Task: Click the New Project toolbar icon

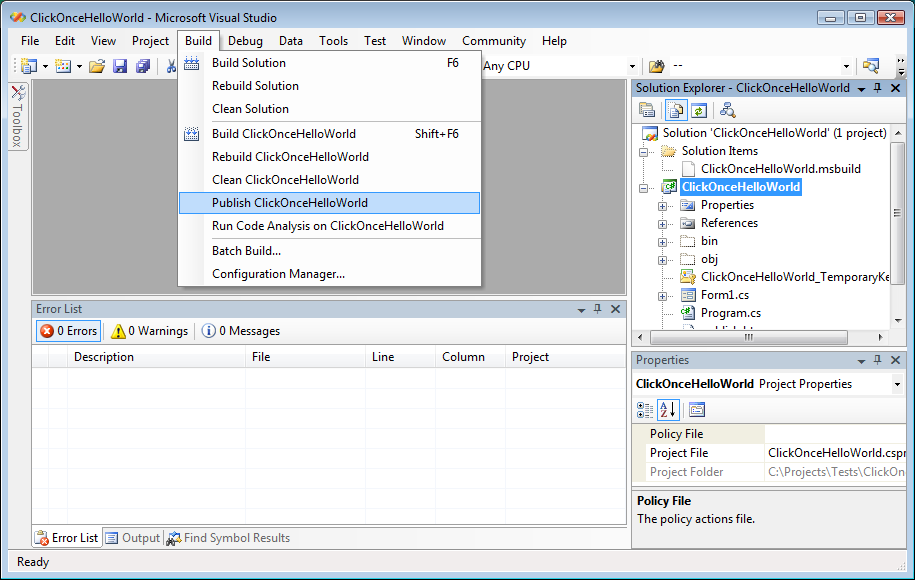Action: pyautogui.click(x=29, y=66)
